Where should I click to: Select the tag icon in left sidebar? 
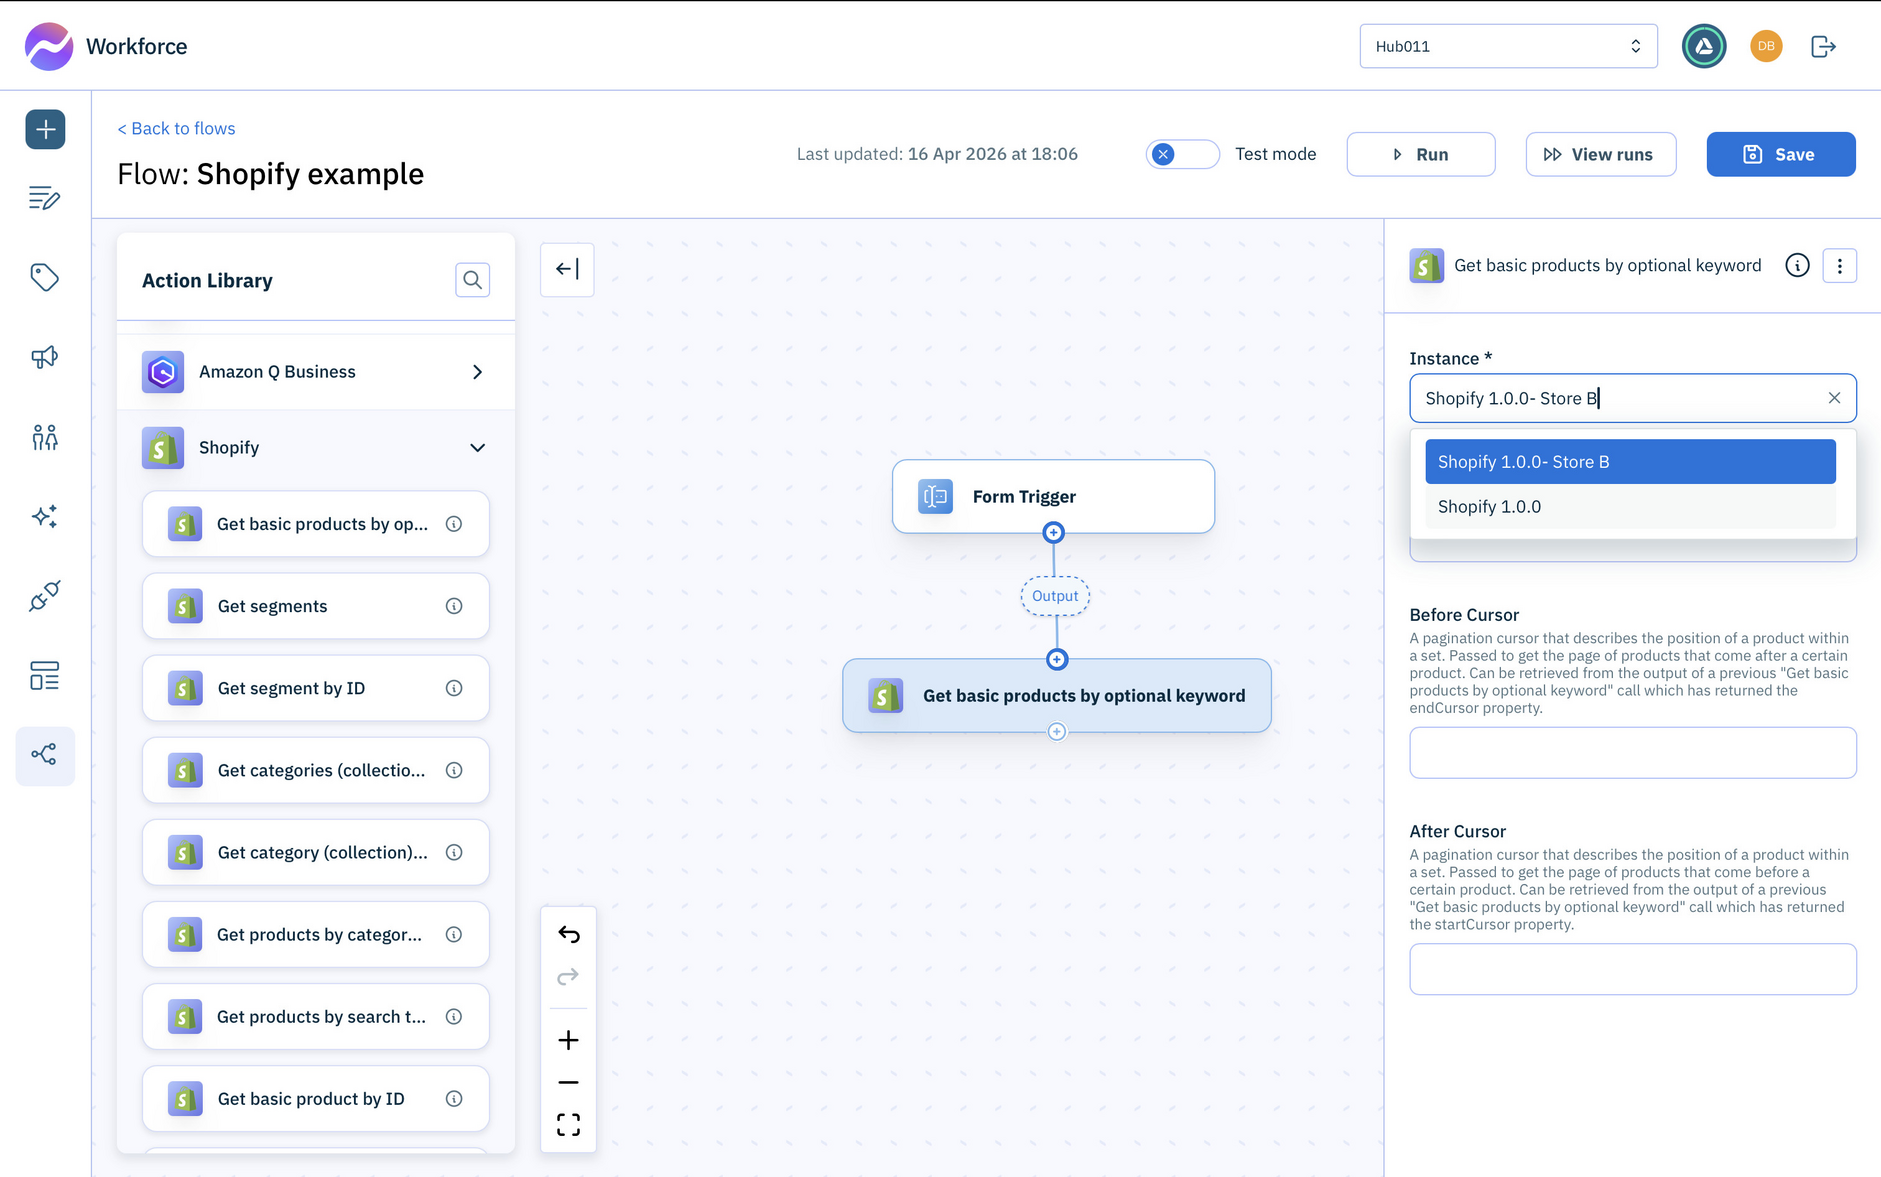coord(44,278)
